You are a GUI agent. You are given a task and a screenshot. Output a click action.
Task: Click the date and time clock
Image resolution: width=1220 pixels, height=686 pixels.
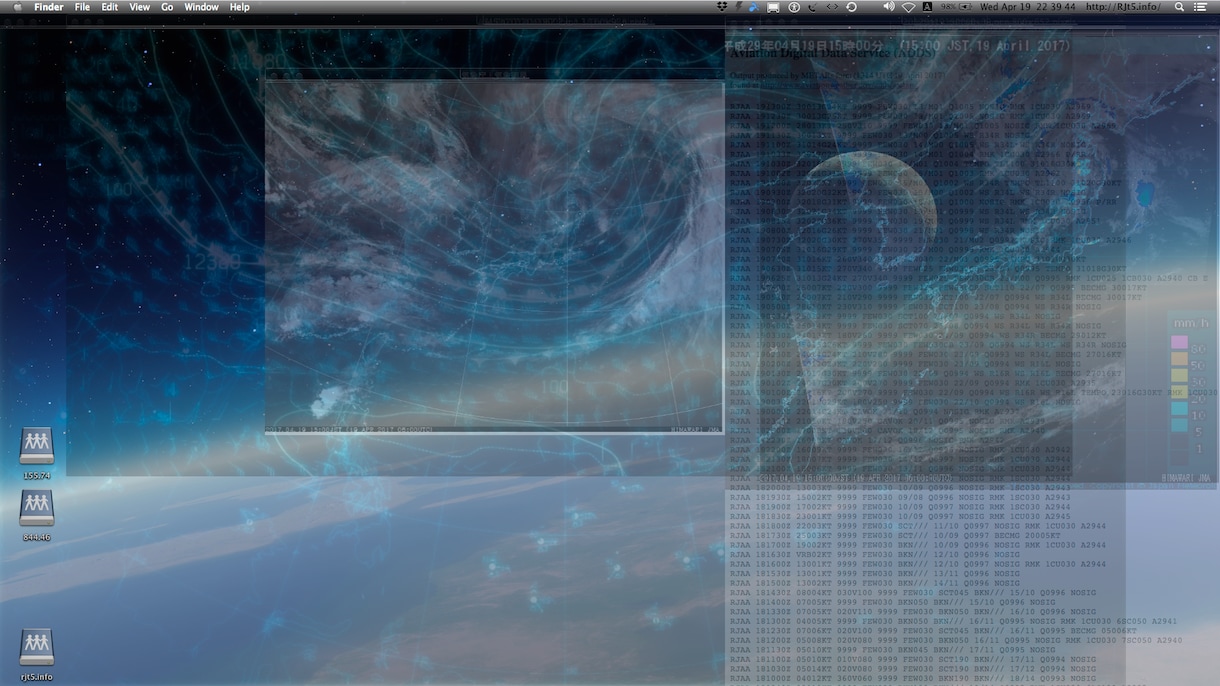tap(1028, 7)
